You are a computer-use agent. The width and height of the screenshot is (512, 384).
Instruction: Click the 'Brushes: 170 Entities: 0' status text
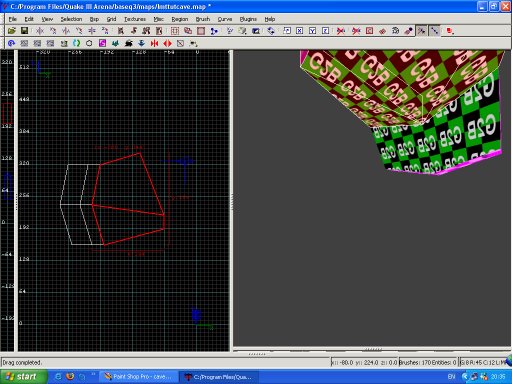(x=427, y=362)
